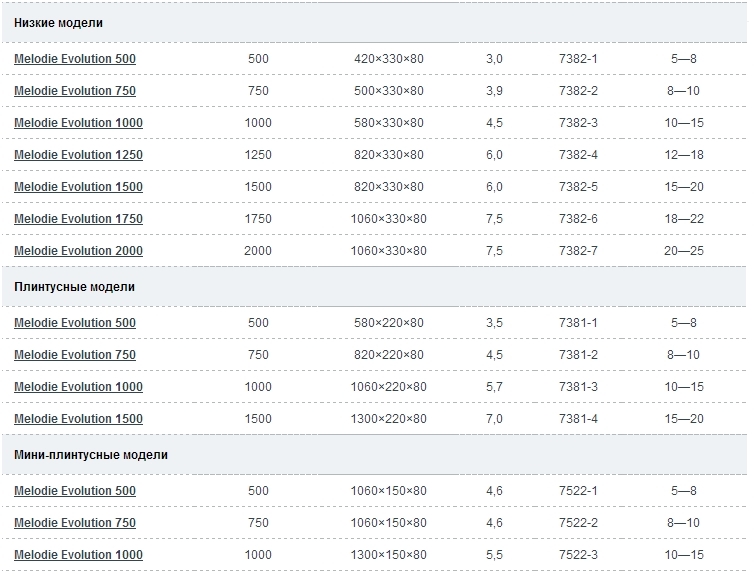The image size is (756, 576).
Task: Open Melodie Evolution 500 link in row 7522-1
Action: [75, 491]
